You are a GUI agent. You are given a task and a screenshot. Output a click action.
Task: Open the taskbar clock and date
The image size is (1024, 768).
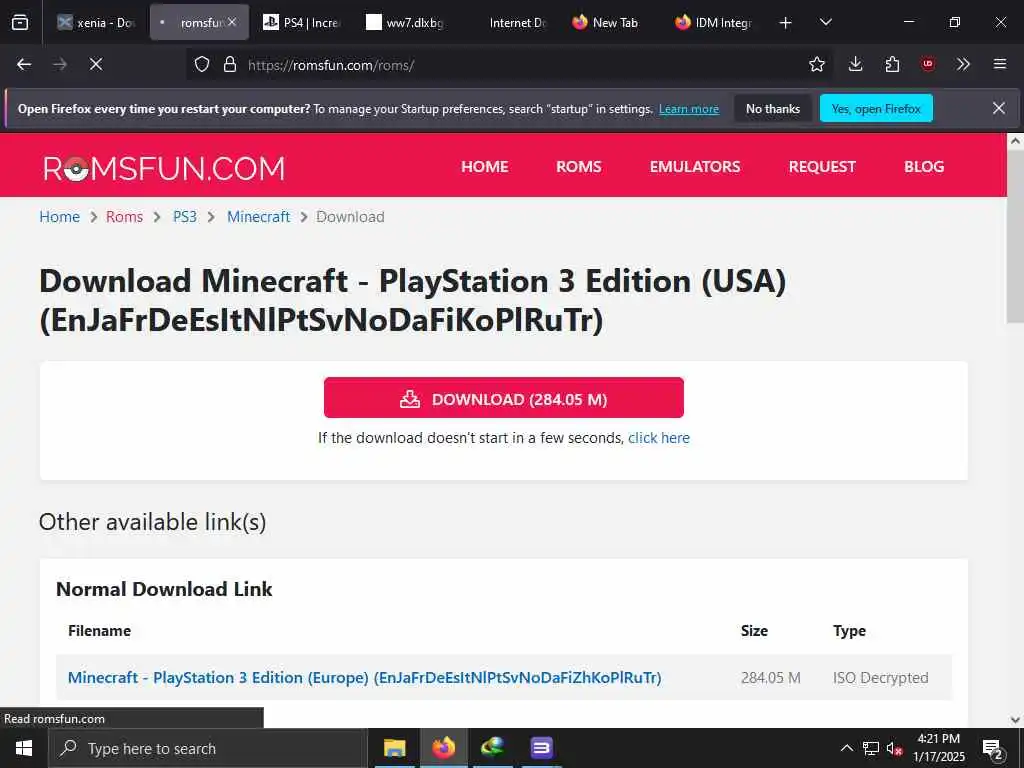938,748
